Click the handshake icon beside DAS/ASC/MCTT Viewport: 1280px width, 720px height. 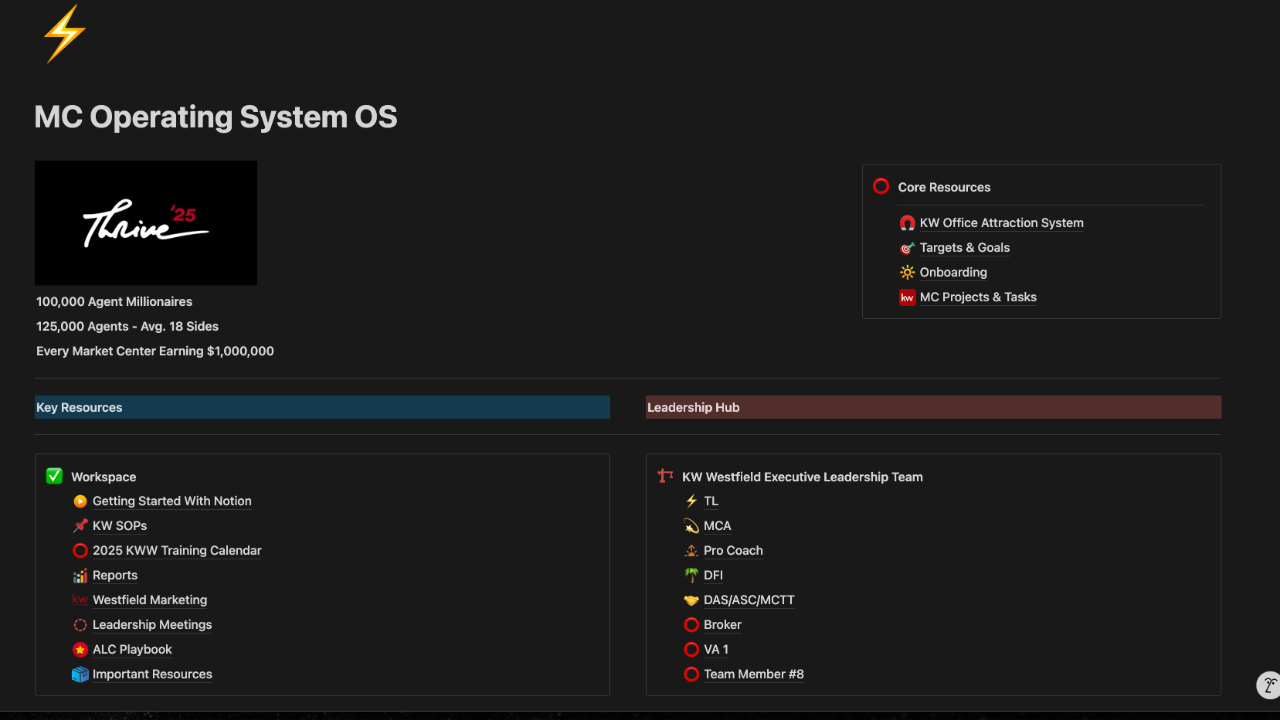691,600
